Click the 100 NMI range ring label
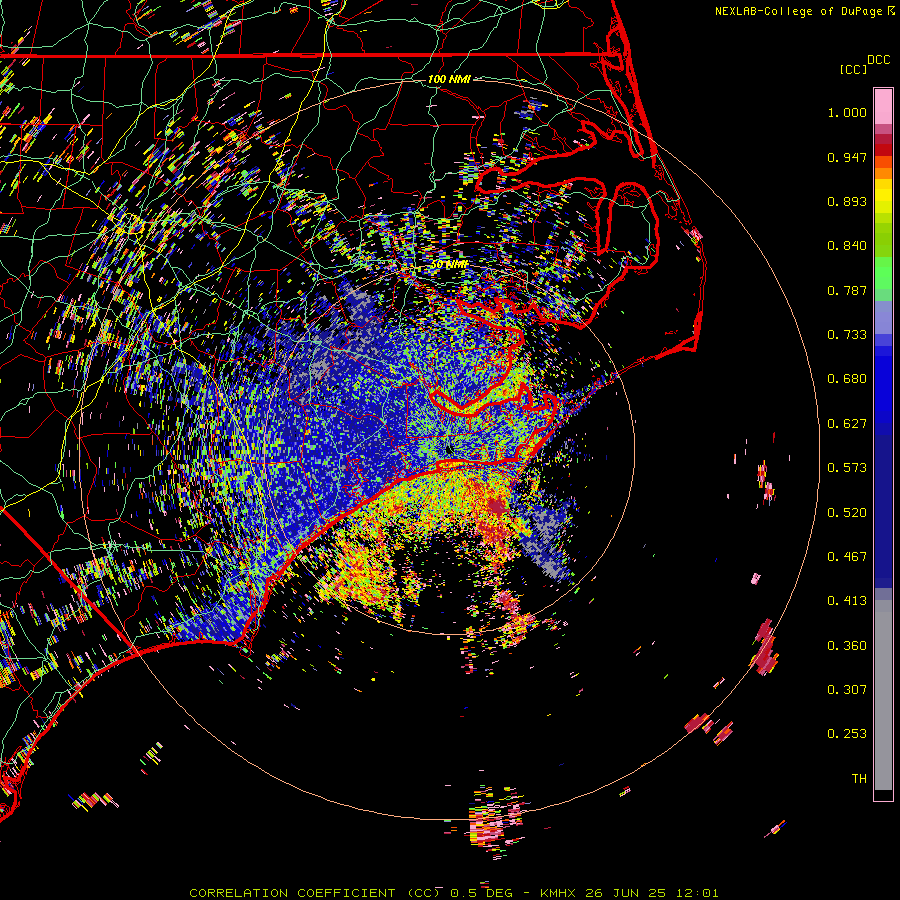 point(449,79)
